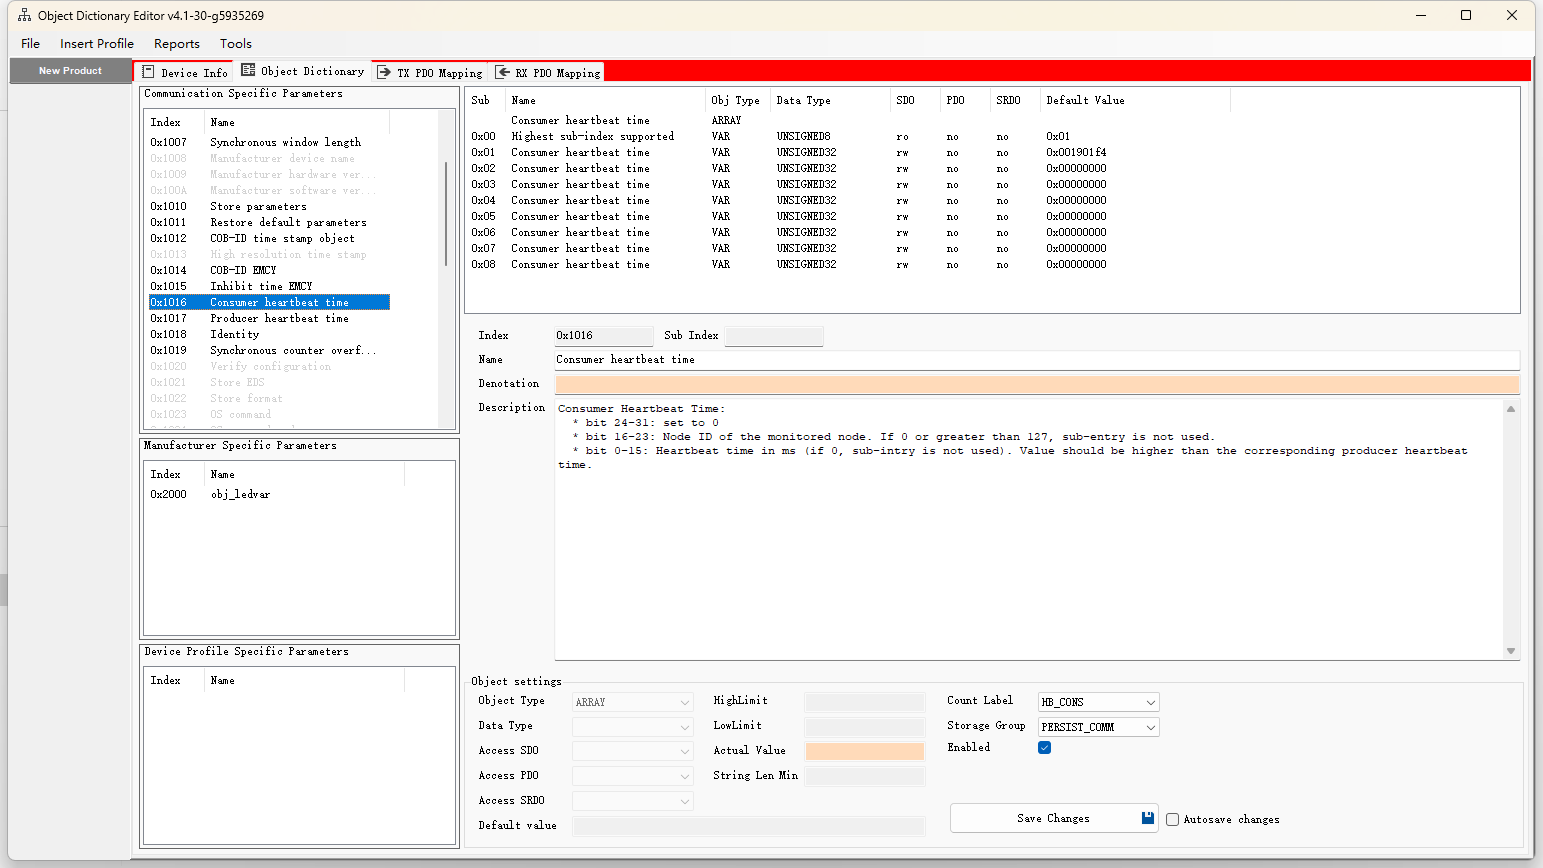Select index 0x1015 Inhibit time EMCY
The width and height of the screenshot is (1543, 868).
pos(269,286)
